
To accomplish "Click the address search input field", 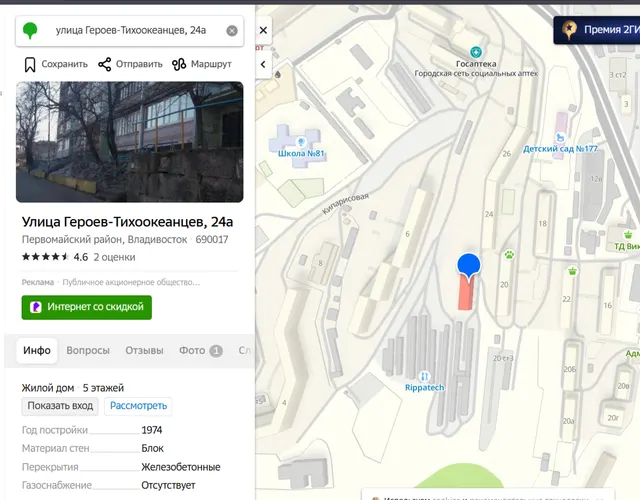I will pyautogui.click(x=130, y=31).
